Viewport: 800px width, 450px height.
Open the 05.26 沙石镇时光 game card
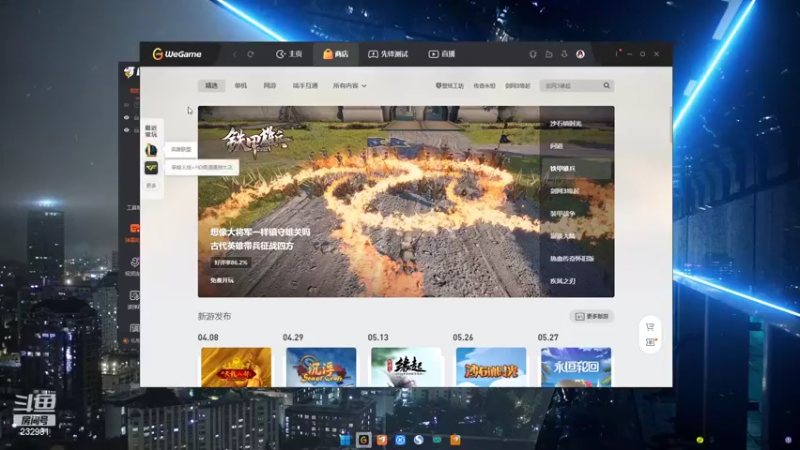point(491,367)
